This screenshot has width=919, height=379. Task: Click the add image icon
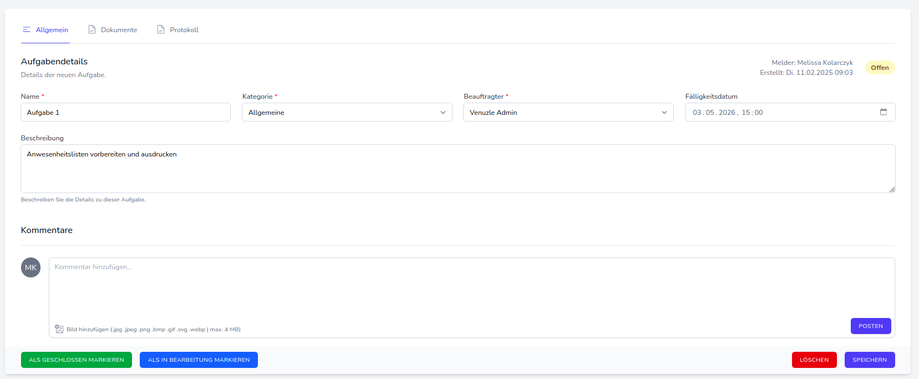(59, 329)
